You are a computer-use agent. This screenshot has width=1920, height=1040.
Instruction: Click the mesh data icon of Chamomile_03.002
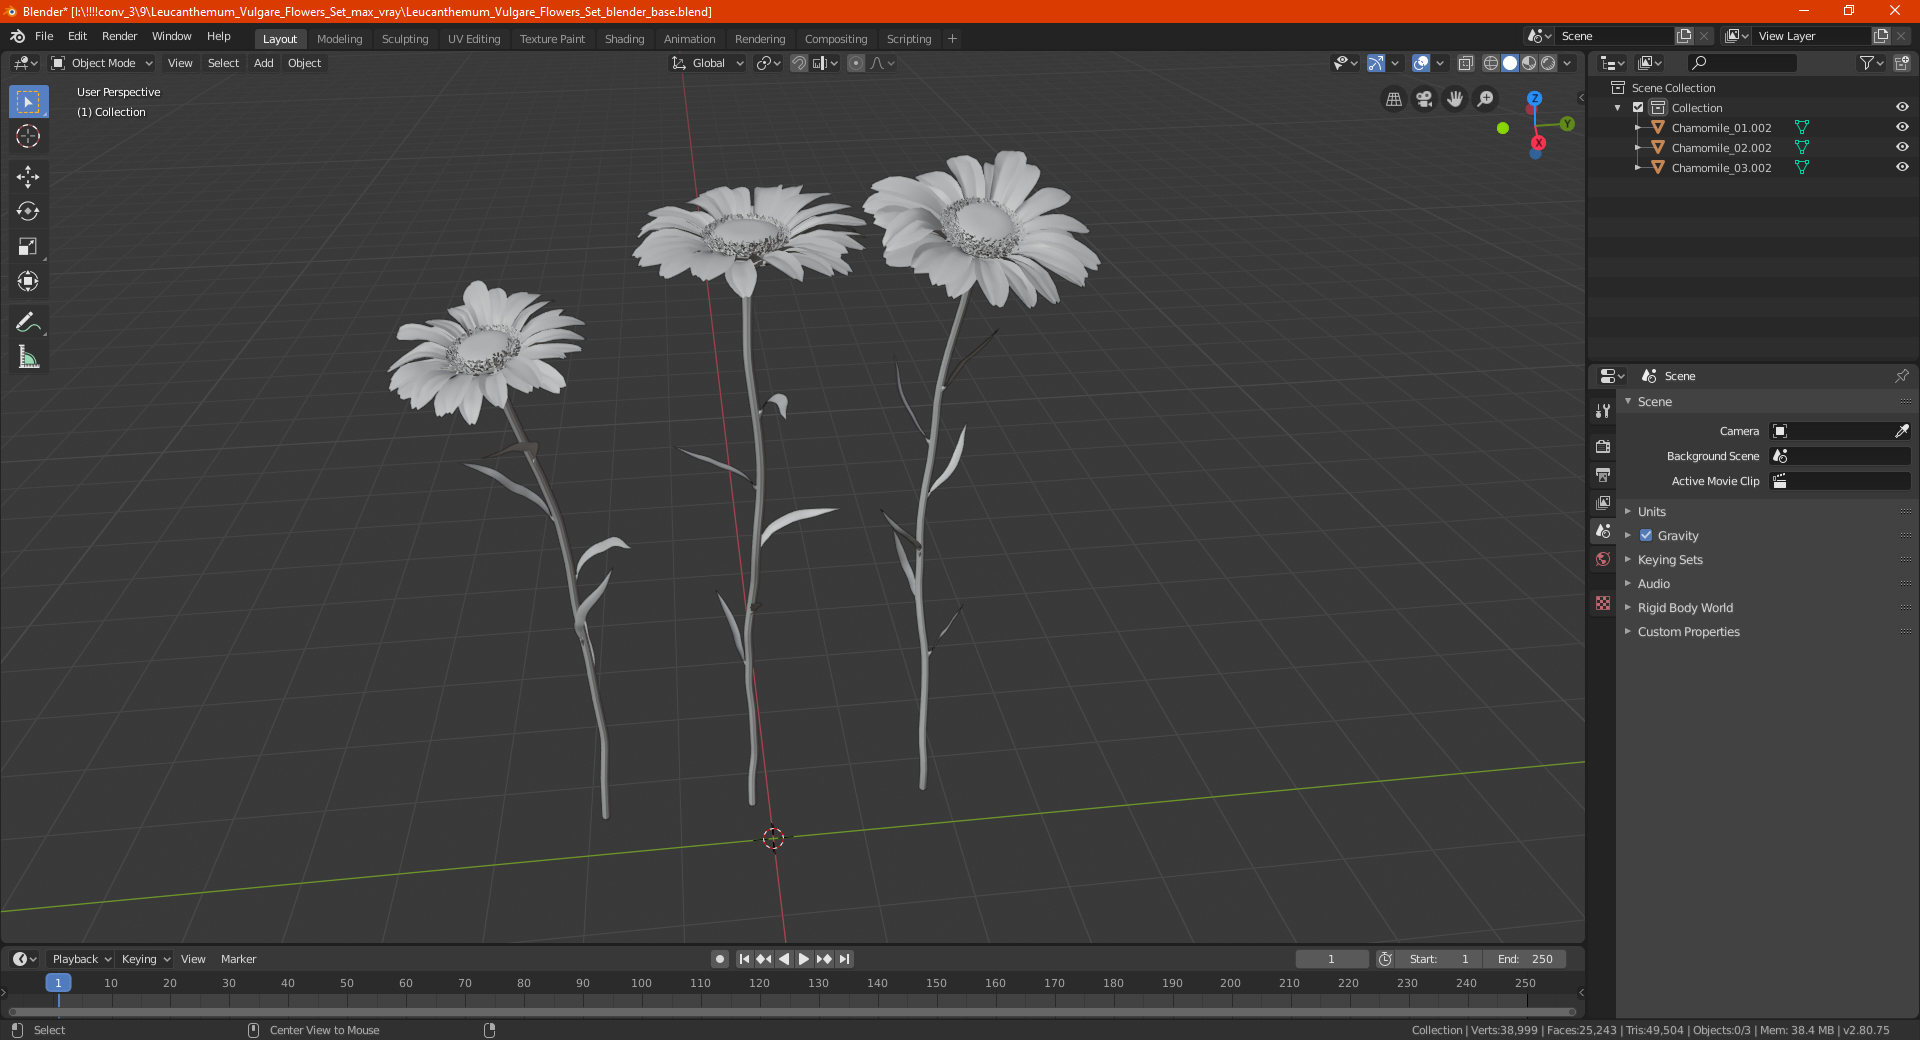point(1801,168)
